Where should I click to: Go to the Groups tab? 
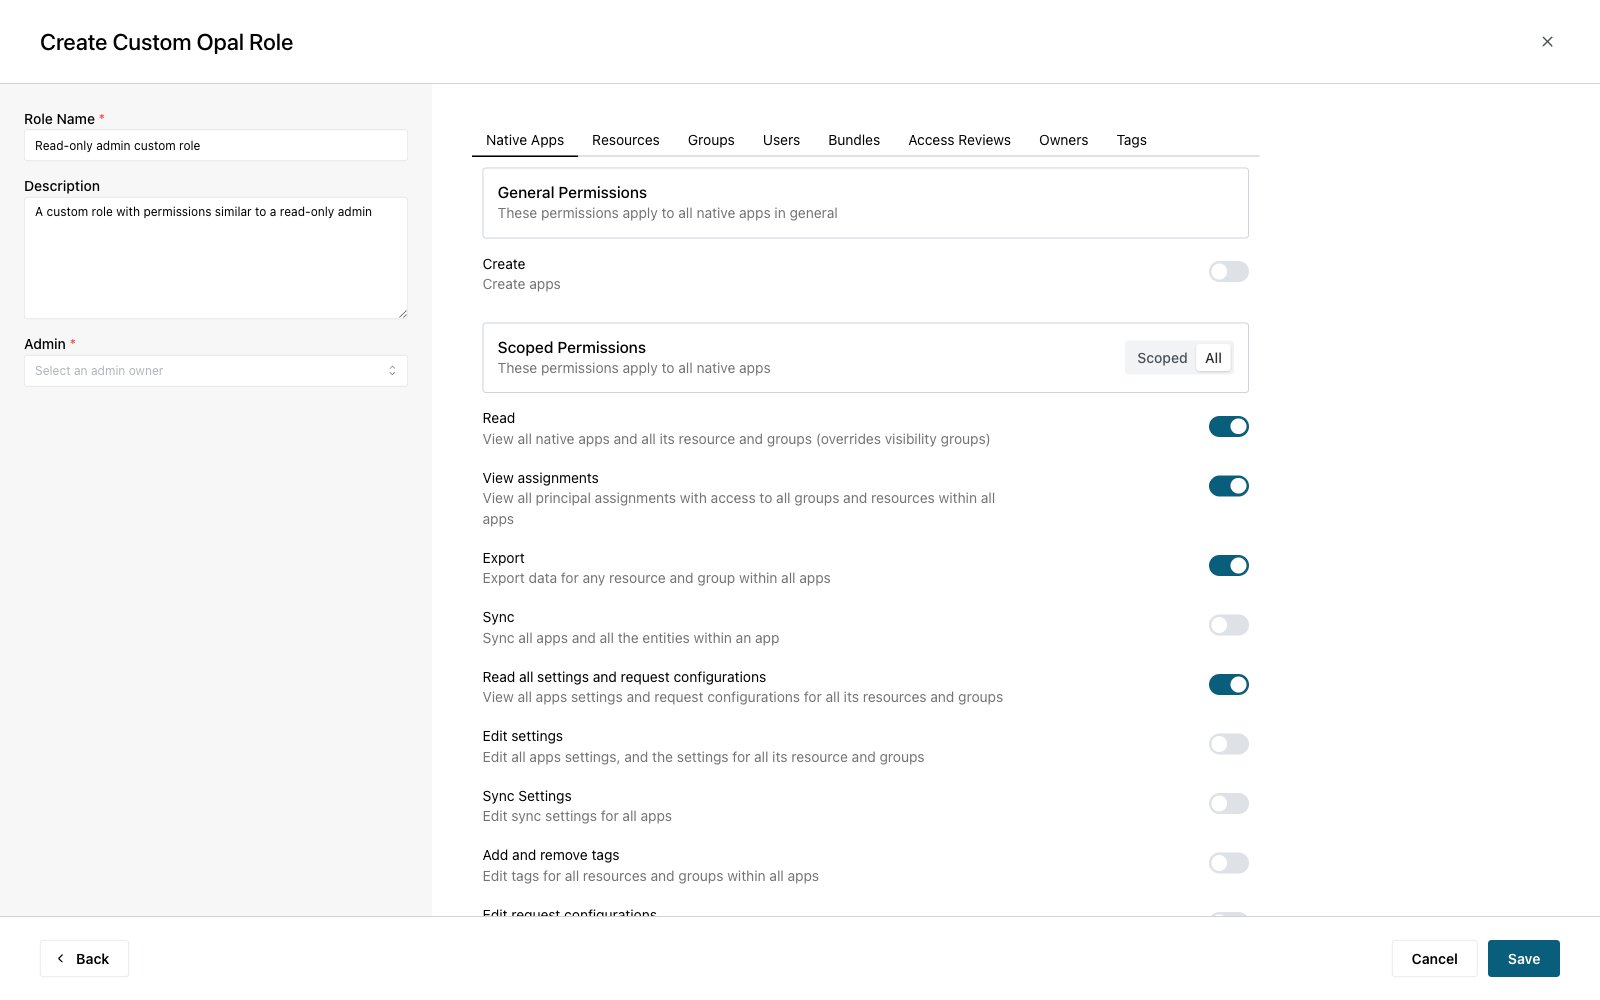pyautogui.click(x=711, y=140)
